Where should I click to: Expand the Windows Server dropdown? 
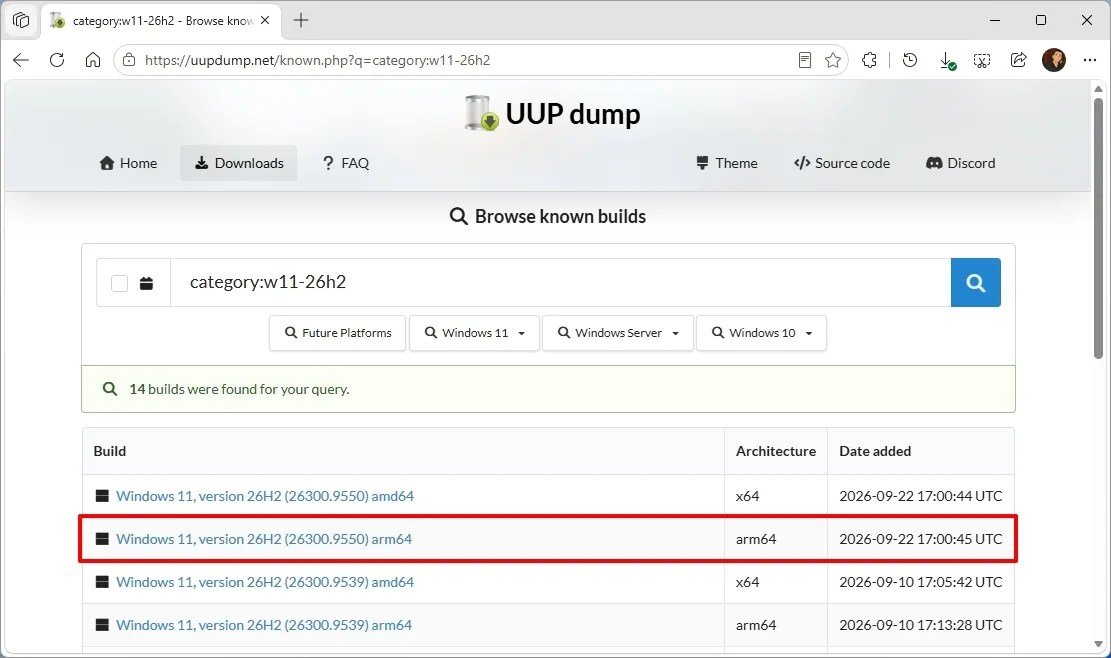[x=618, y=333]
